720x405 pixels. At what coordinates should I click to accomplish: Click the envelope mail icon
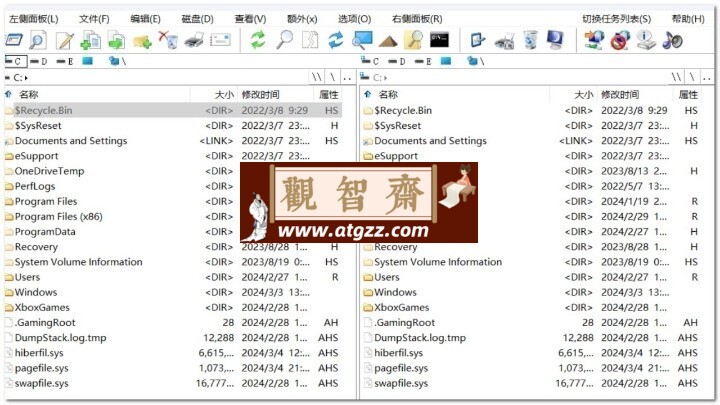click(220, 40)
